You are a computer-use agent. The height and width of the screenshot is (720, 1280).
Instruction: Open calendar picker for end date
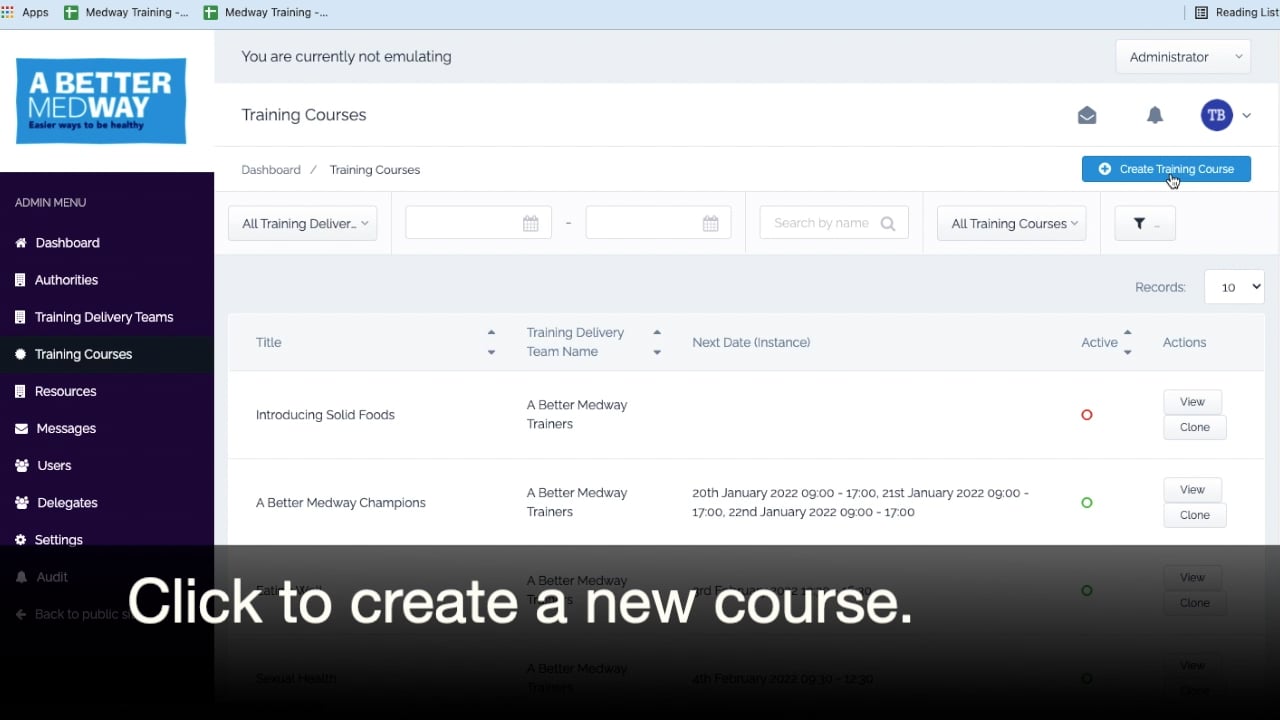click(711, 224)
